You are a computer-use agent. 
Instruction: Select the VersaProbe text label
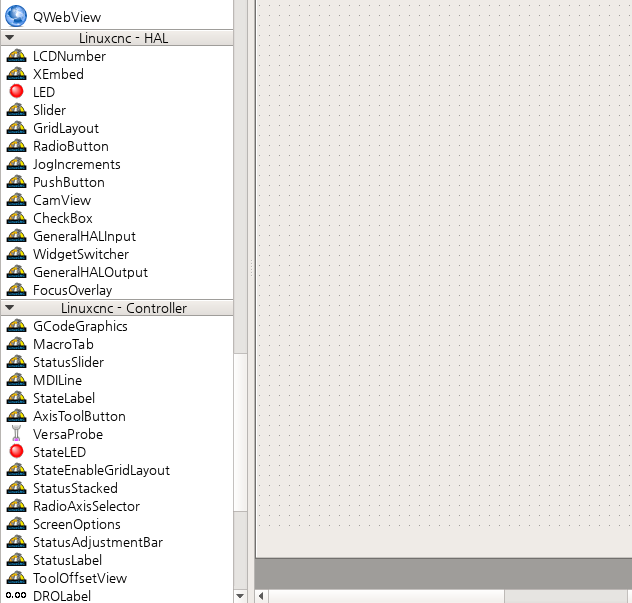[68, 434]
